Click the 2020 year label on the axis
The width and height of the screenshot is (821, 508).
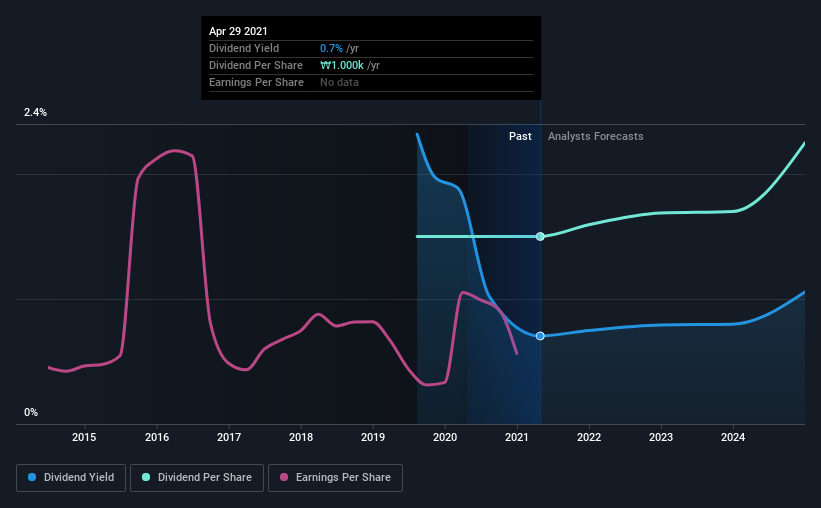pyautogui.click(x=445, y=437)
